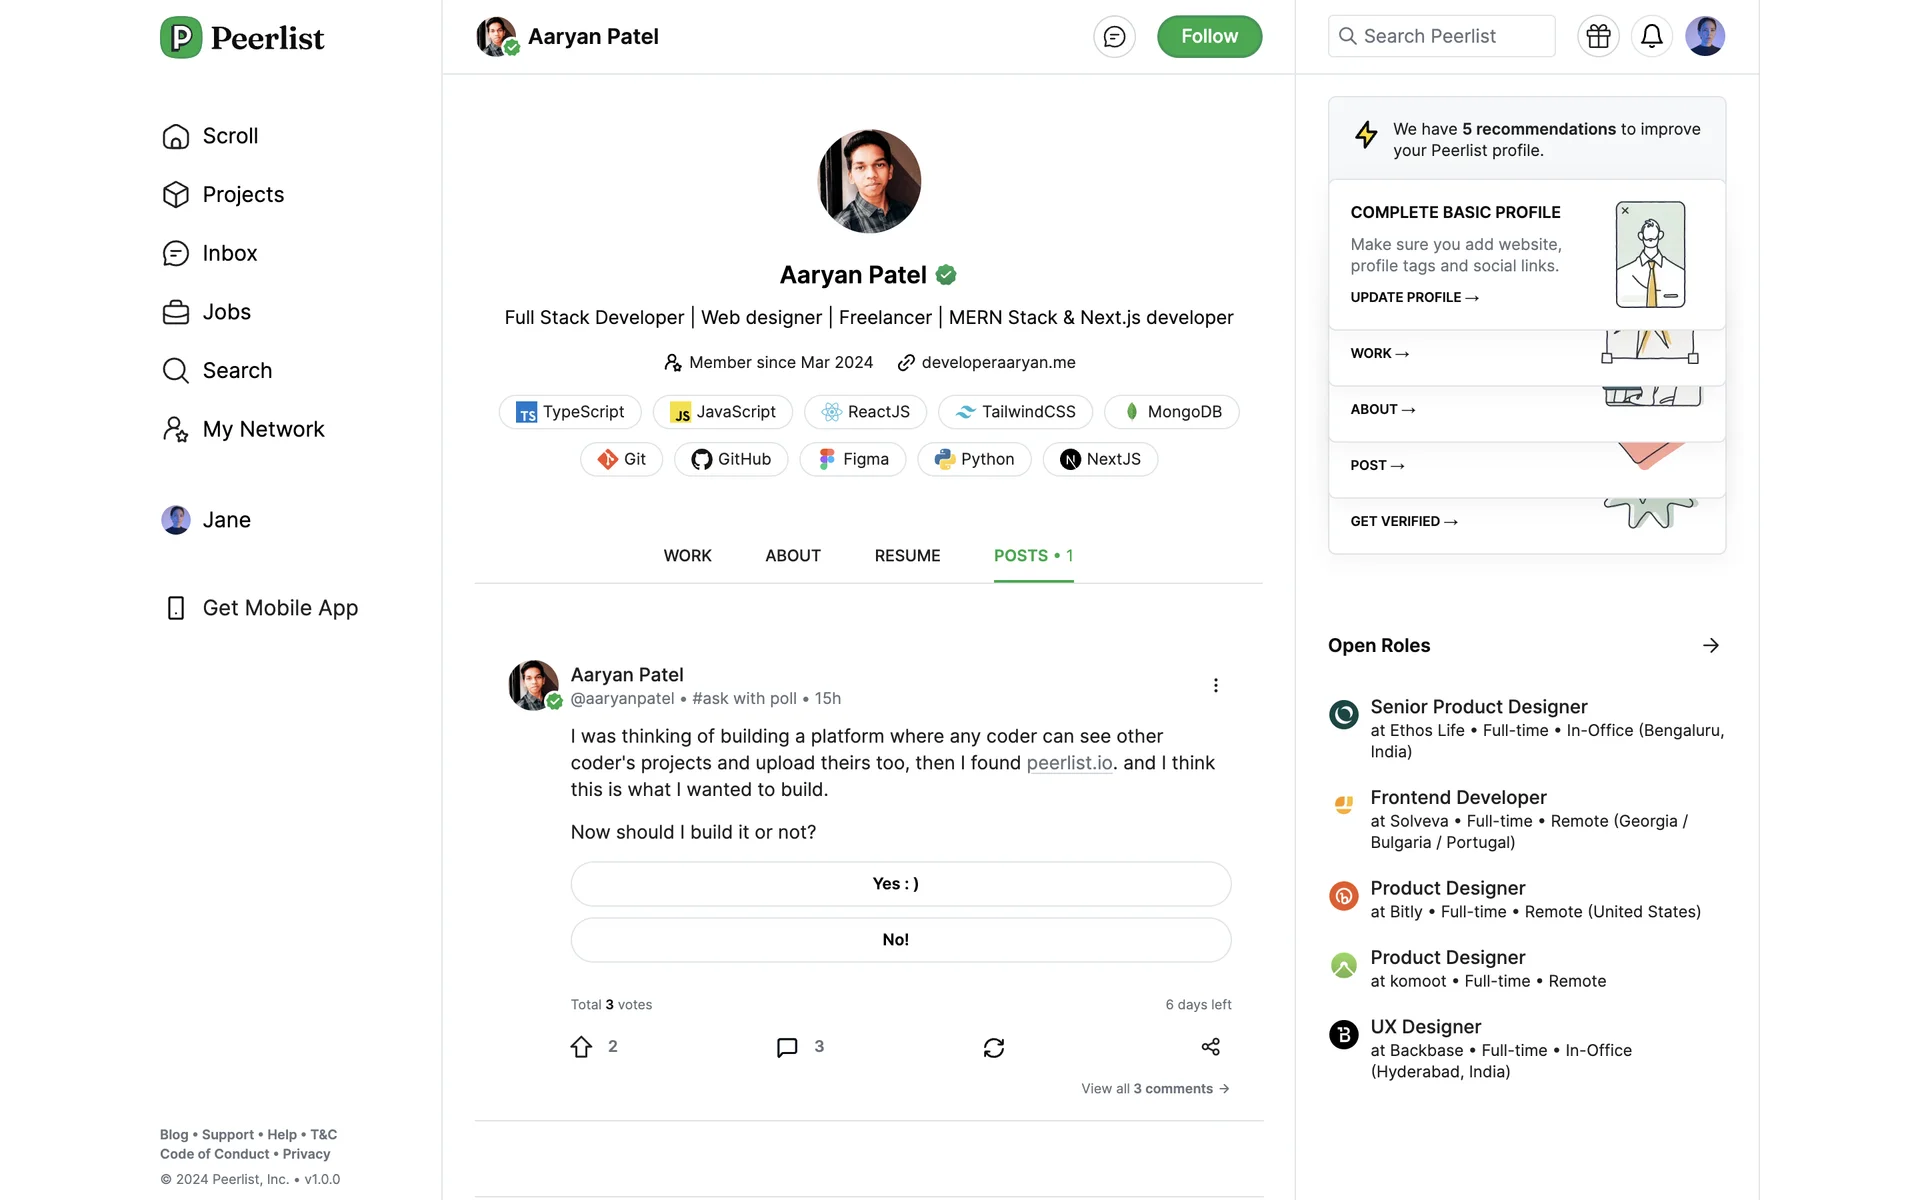The image size is (1920, 1200).
Task: Open developeraaryan.me website link
Action: point(998,363)
